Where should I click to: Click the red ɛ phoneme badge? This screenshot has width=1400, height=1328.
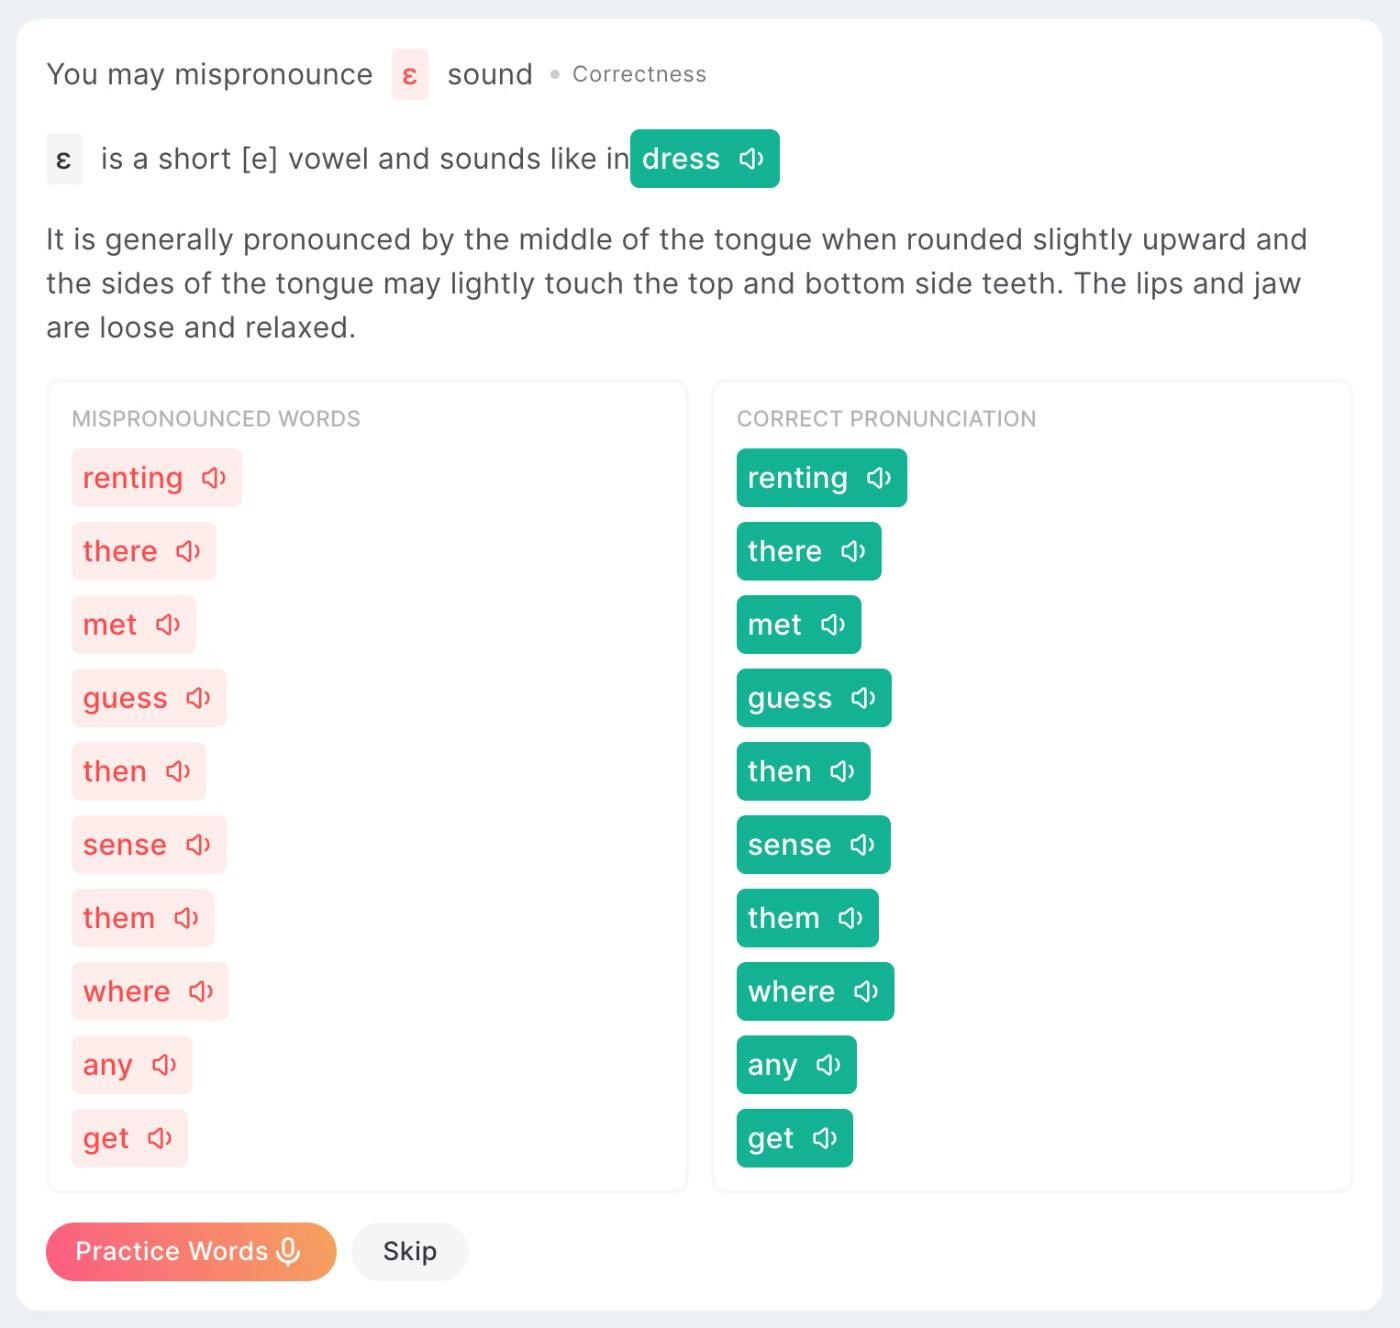point(410,75)
